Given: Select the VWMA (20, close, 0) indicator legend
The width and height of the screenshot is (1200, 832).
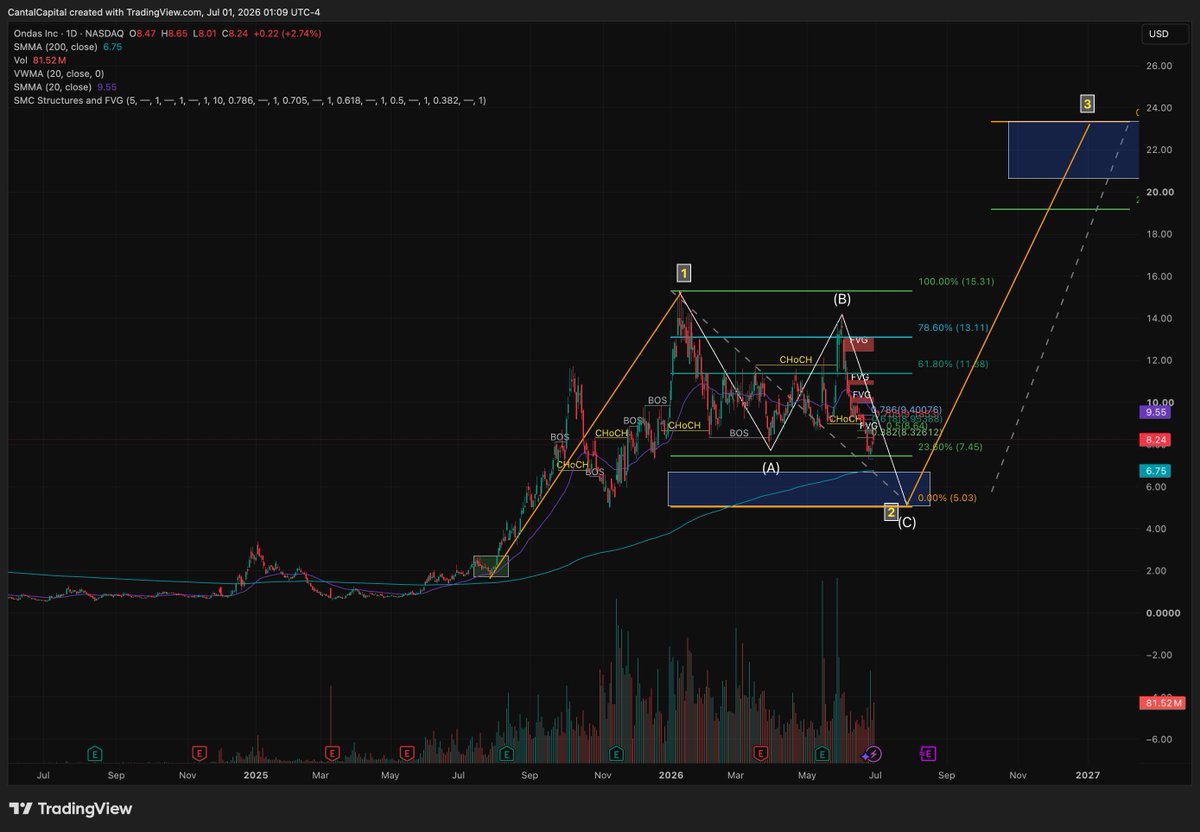Looking at the screenshot, I should pyautogui.click(x=57, y=74).
